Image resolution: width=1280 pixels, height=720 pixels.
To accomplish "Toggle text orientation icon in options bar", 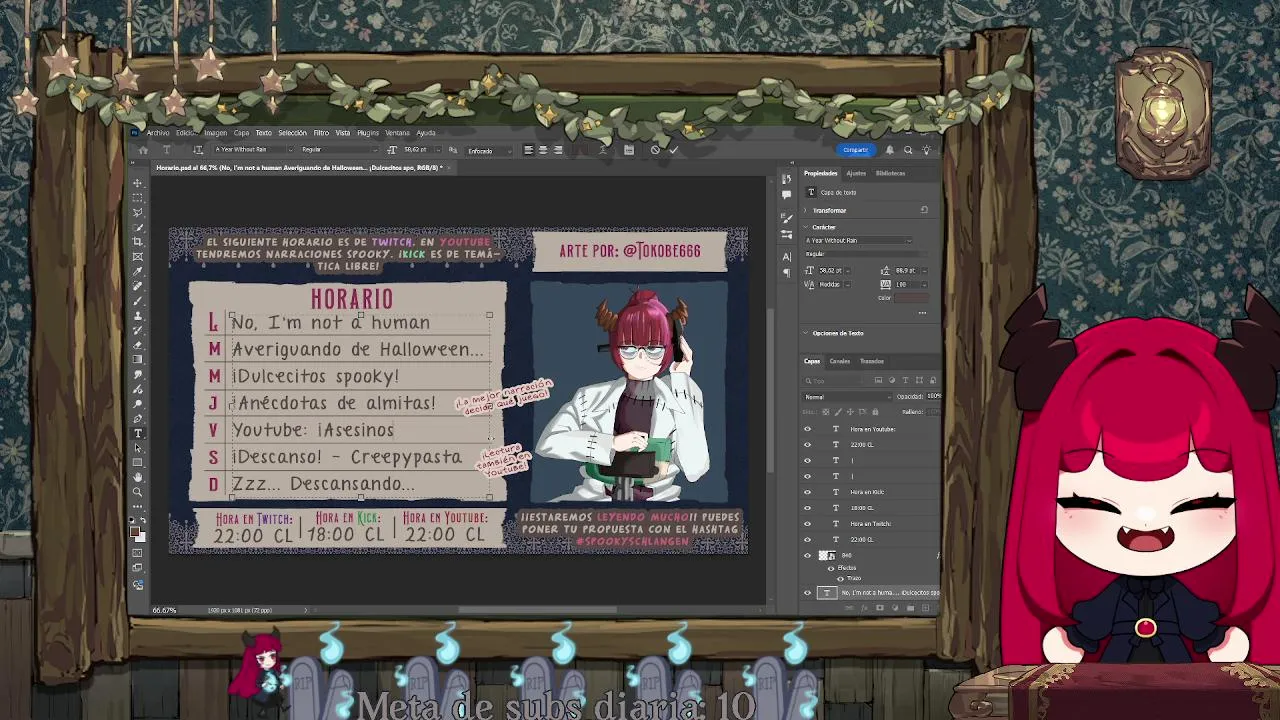I will tap(198, 150).
